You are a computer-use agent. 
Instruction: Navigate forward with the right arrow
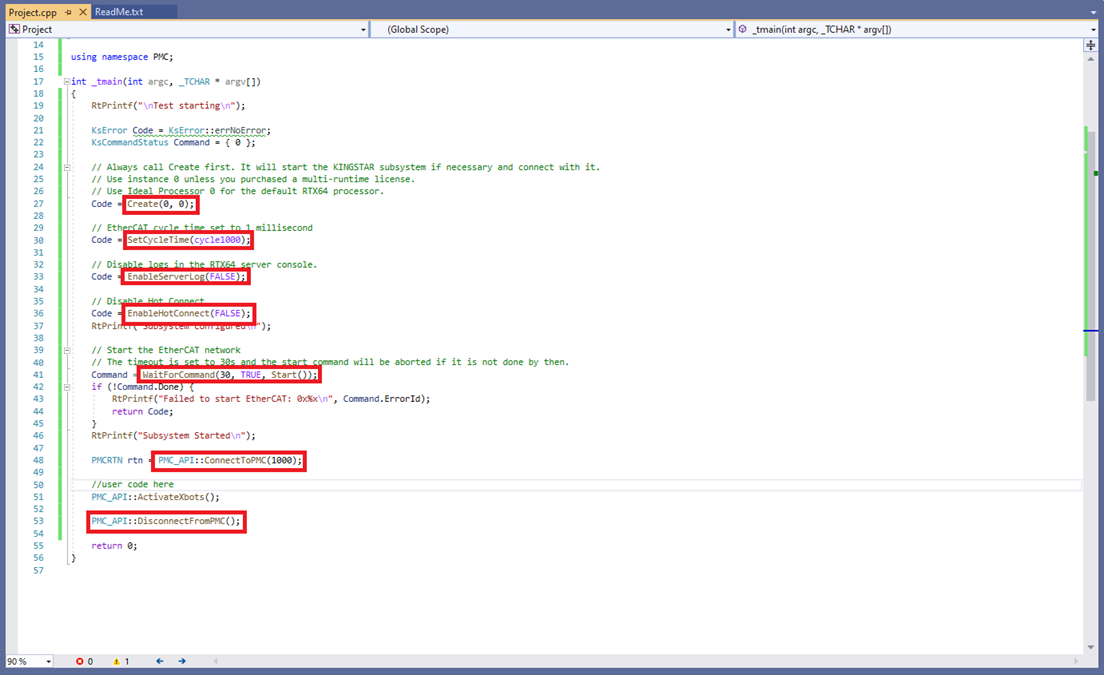pyautogui.click(x=182, y=661)
